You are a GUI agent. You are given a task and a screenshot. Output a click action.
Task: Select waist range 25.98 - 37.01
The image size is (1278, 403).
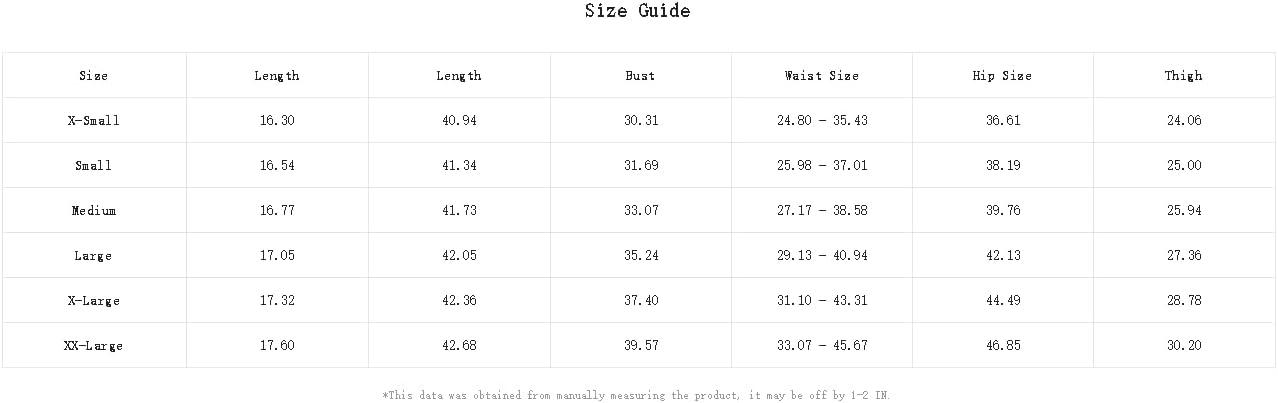tap(822, 166)
